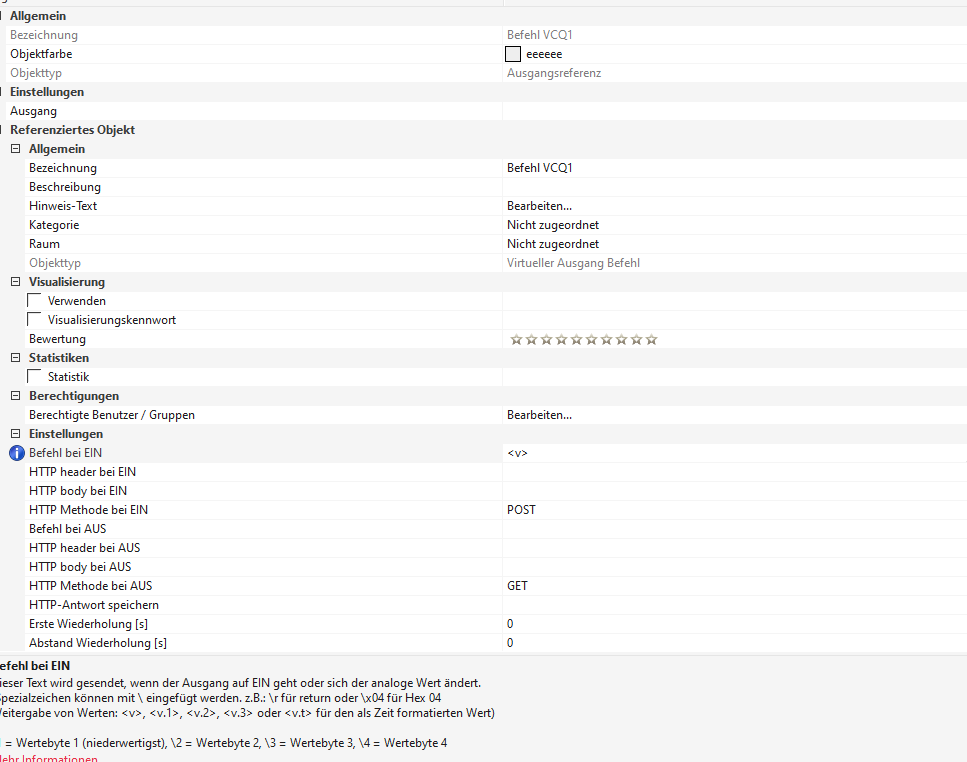
Task: Collapse the inner Einstellungen section
Action: point(16,434)
